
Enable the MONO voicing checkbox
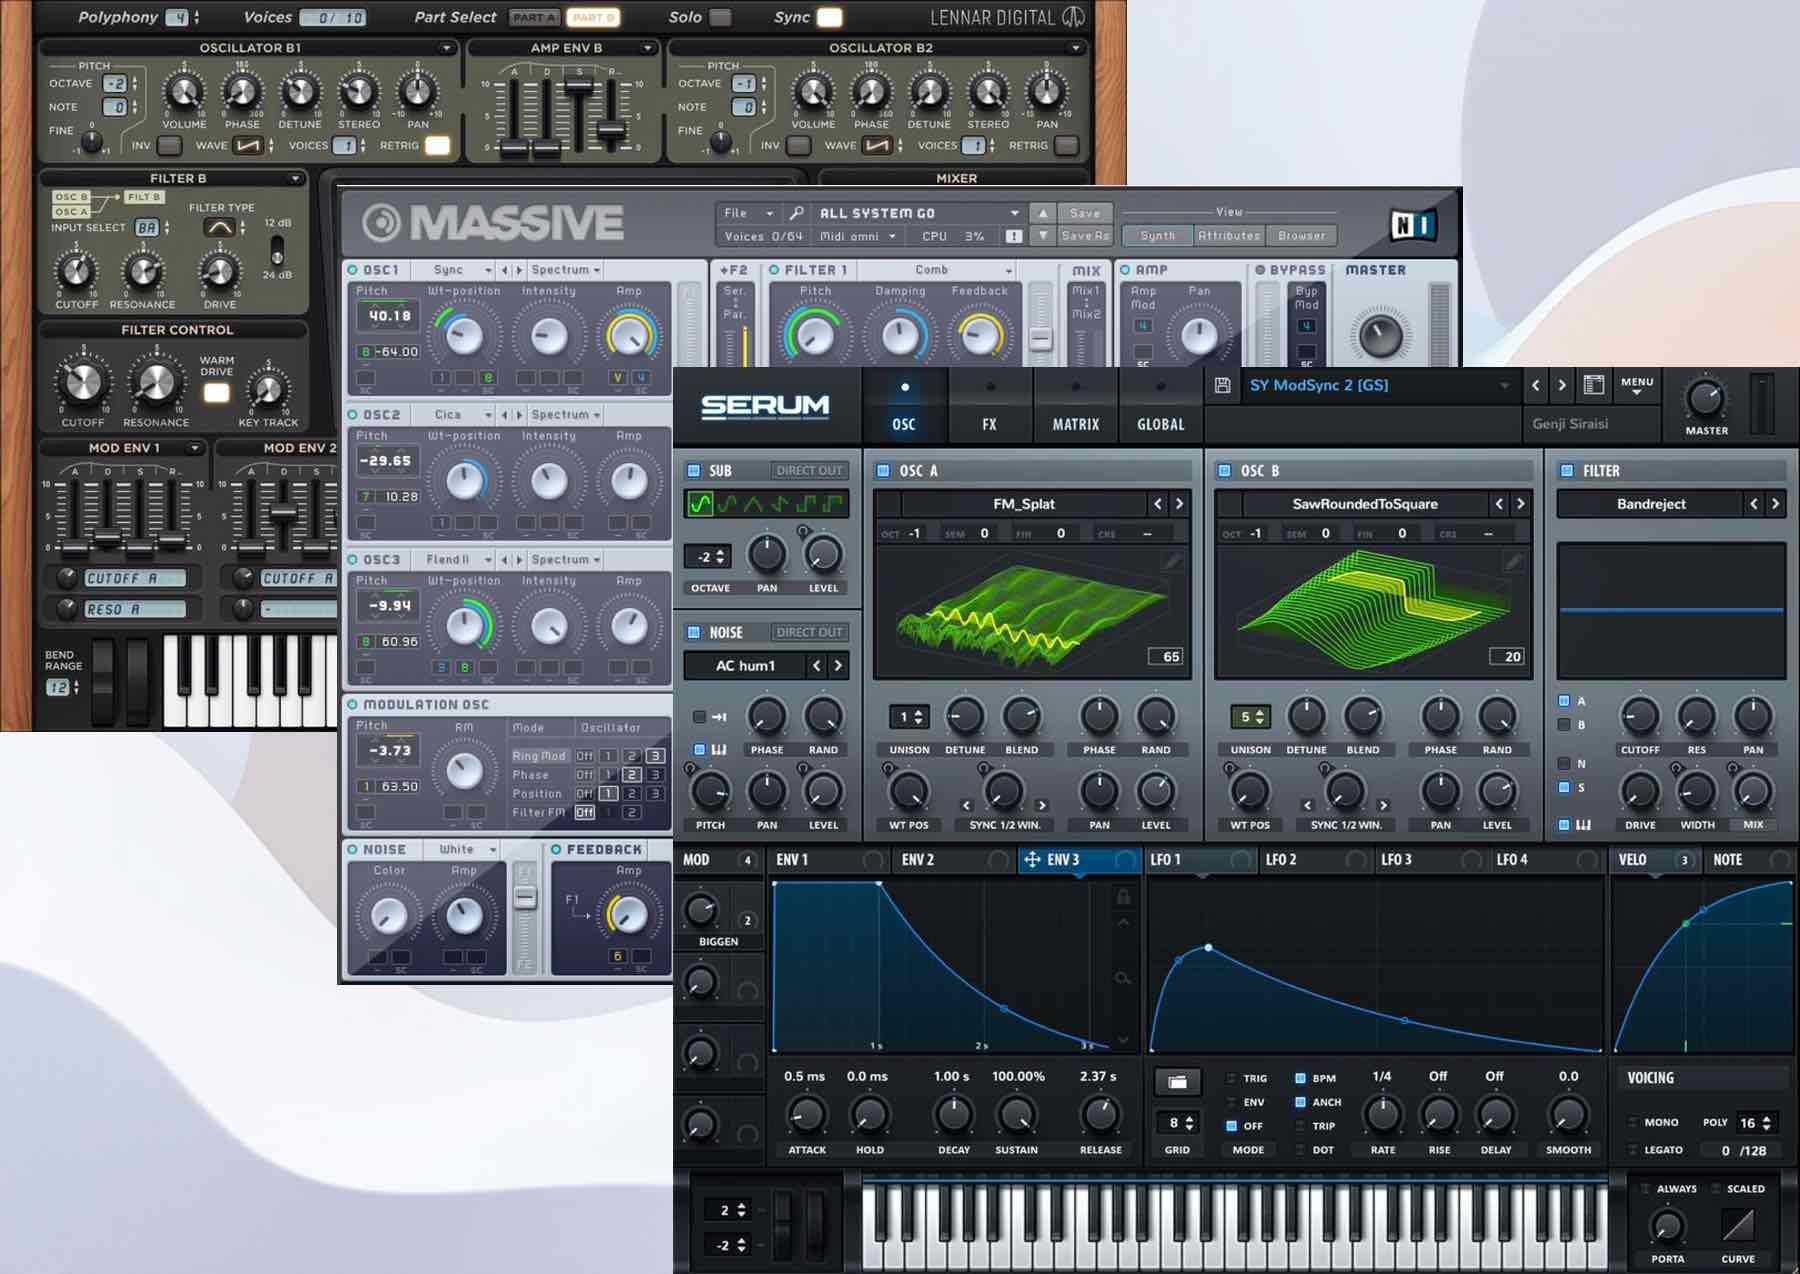tap(1633, 1122)
